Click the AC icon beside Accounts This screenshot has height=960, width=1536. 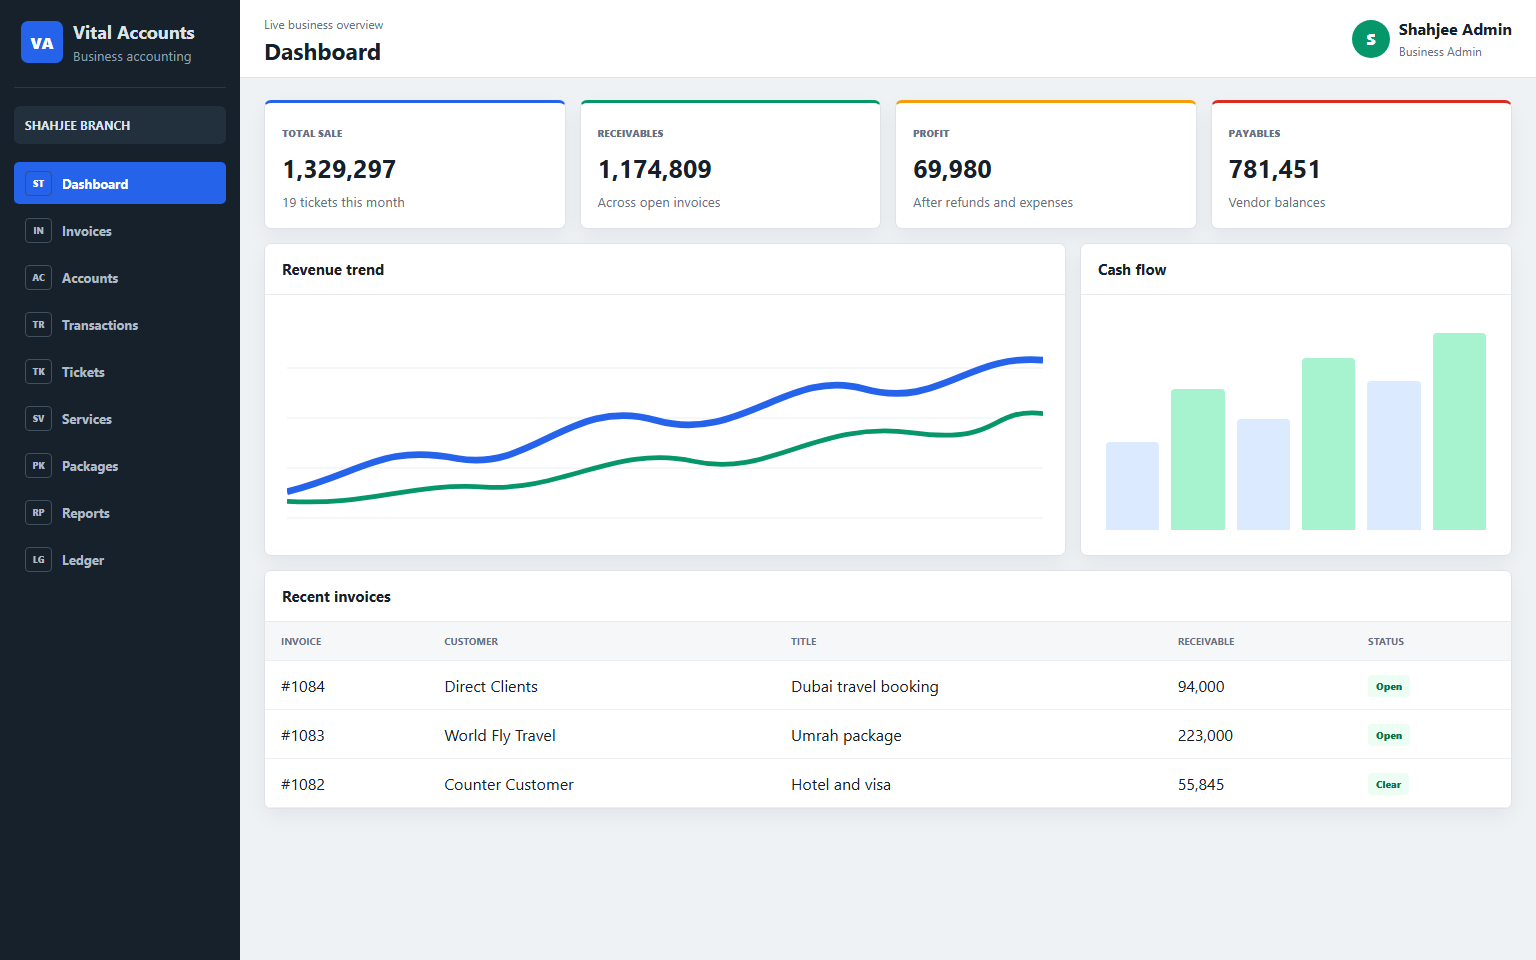[38, 278]
